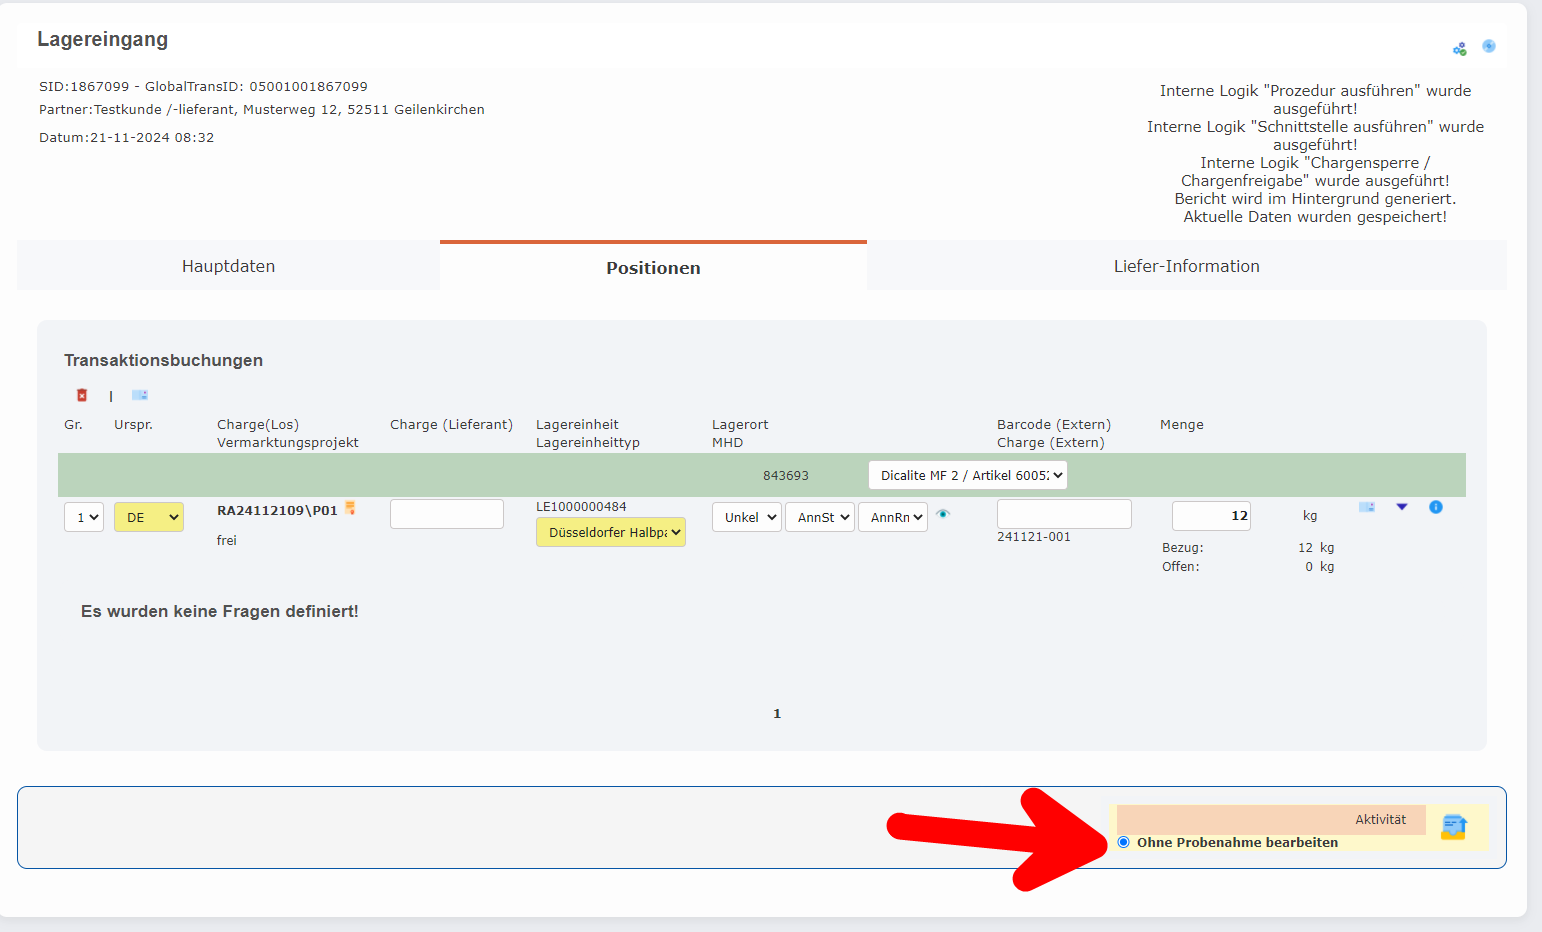Click the card icon right of the kg unit
This screenshot has width=1542, height=932.
point(1367,507)
